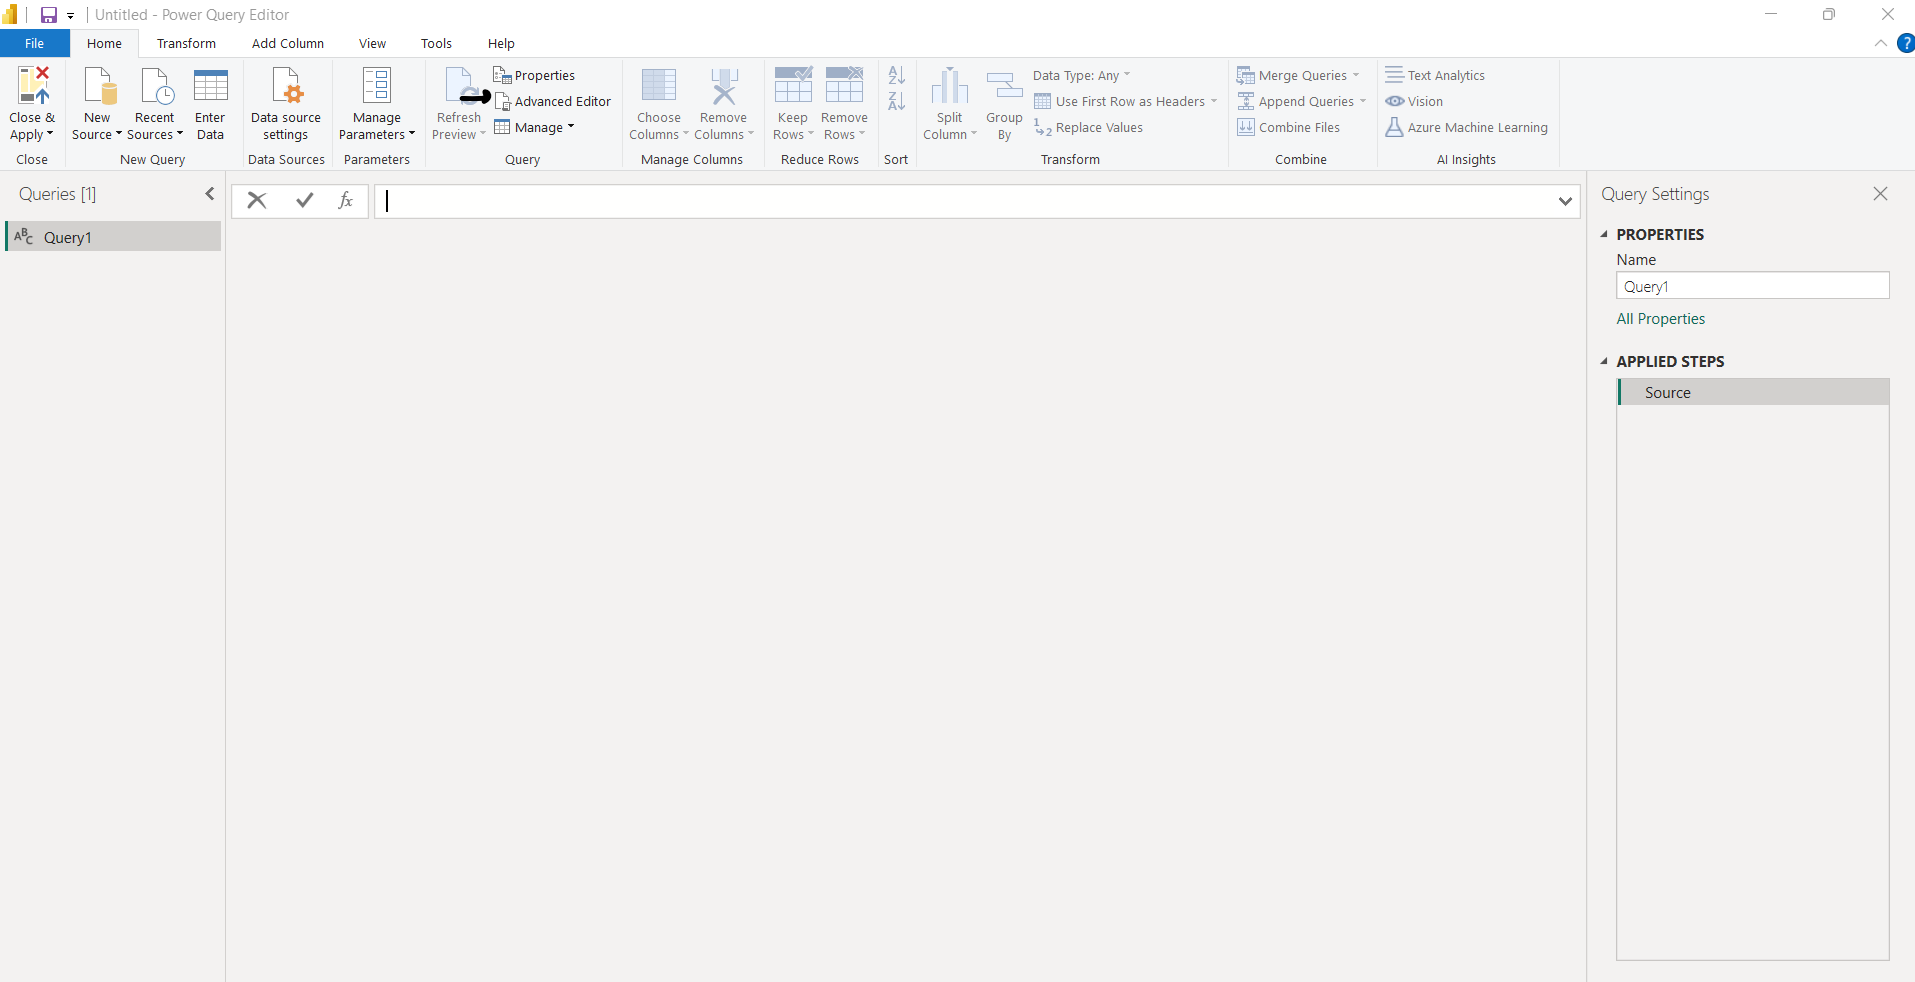Collapse the APPLIED STEPS section
Viewport: 1915px width, 982px height.
(1604, 361)
